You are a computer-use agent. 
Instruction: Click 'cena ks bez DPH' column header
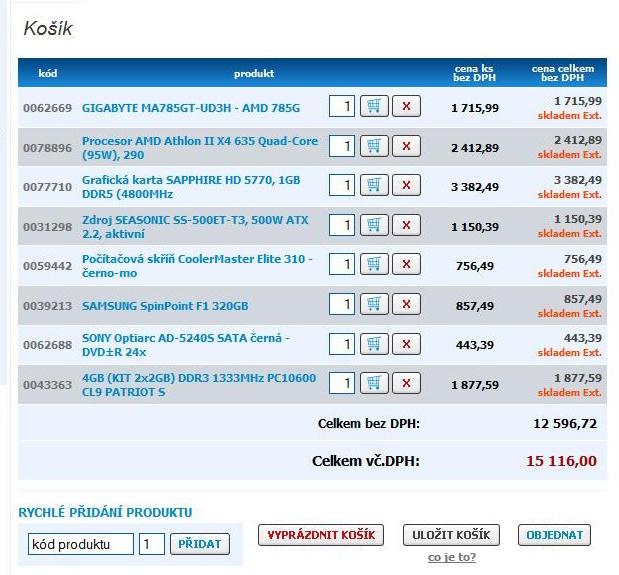(x=474, y=73)
